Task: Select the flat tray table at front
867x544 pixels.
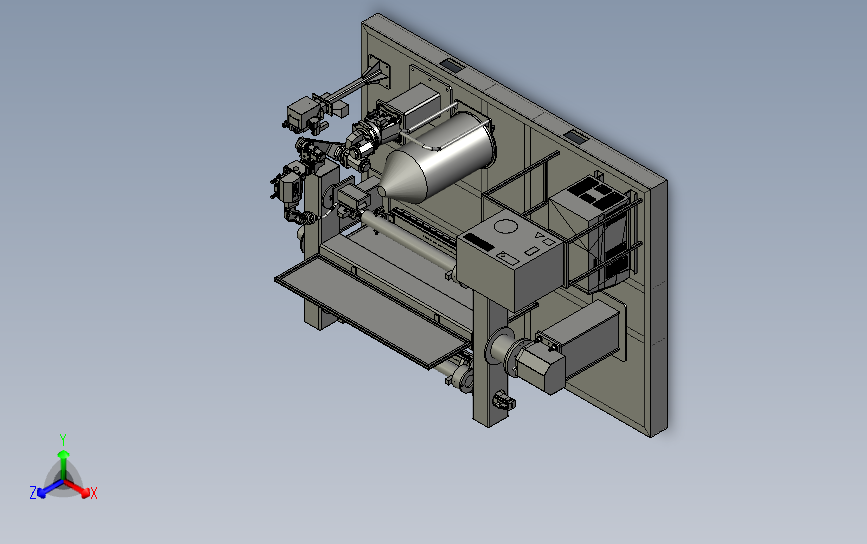Action: click(x=372, y=311)
